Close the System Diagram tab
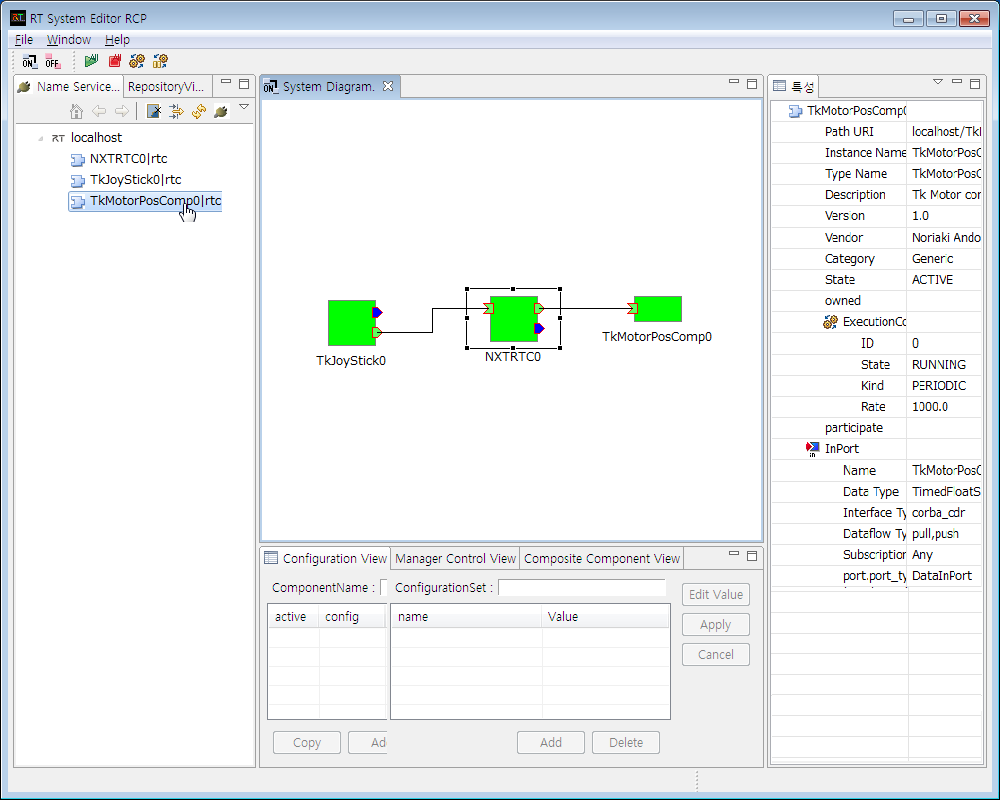The width and height of the screenshot is (1000, 800). 388,86
